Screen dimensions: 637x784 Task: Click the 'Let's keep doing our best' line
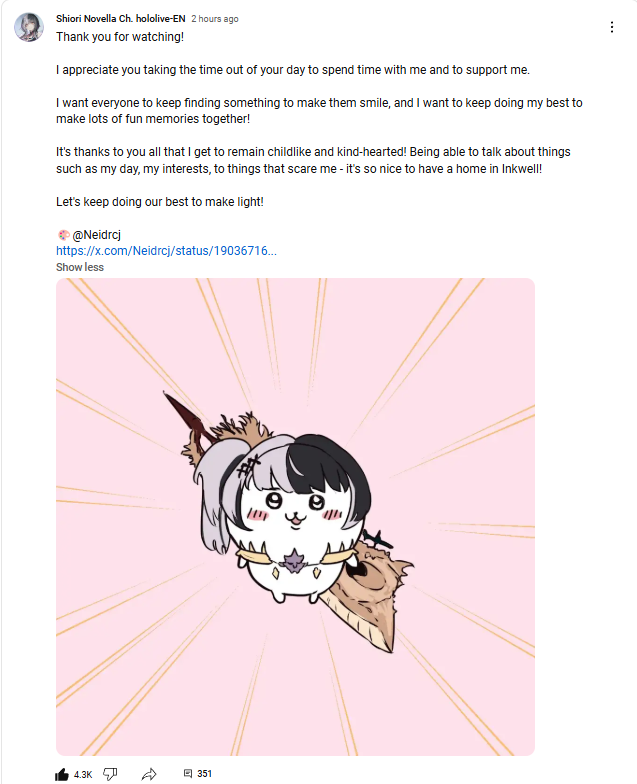(x=160, y=202)
